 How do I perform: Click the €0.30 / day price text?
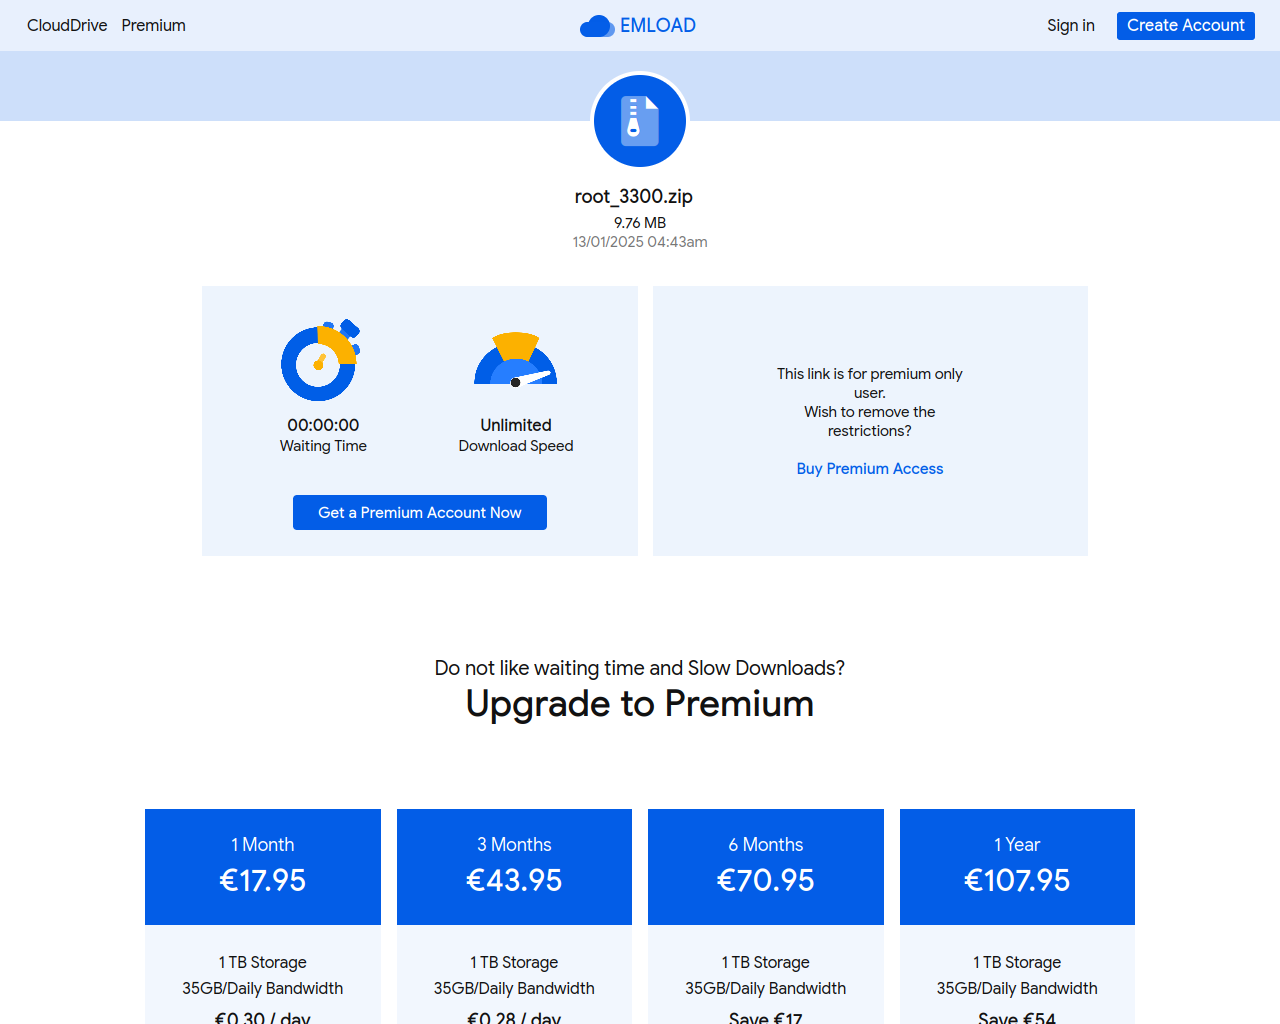[x=263, y=1017]
